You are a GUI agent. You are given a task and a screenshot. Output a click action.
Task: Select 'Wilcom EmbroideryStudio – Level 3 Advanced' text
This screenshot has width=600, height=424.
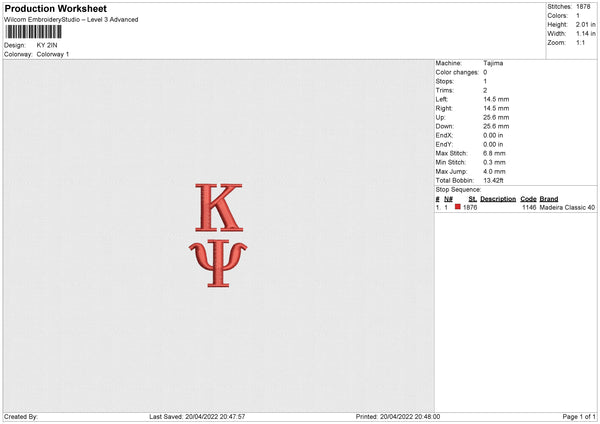click(x=71, y=20)
